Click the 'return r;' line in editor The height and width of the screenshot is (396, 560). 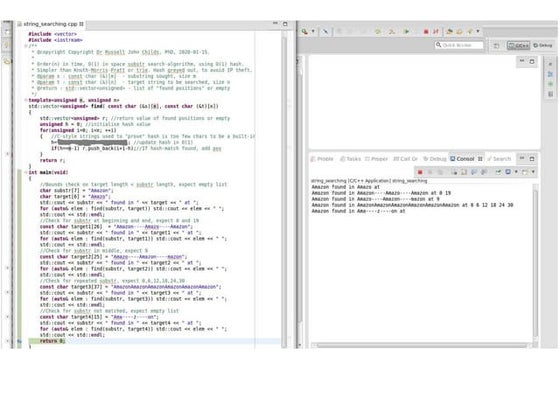click(52, 160)
